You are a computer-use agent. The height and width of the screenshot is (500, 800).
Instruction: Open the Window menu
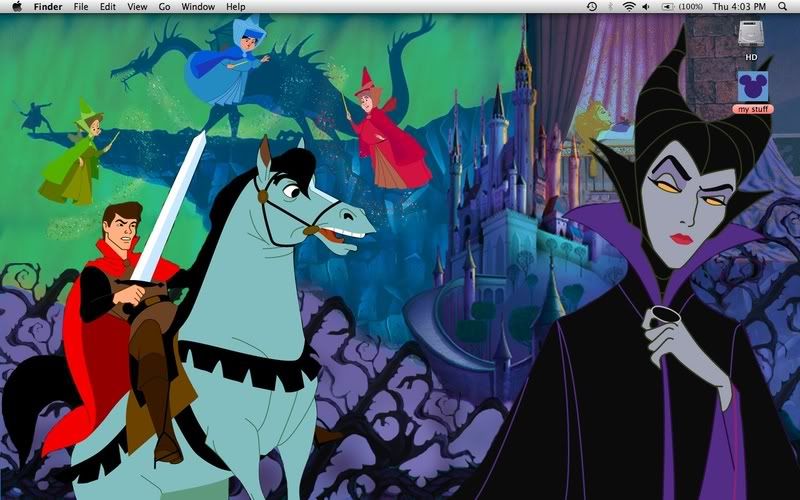point(198,6)
